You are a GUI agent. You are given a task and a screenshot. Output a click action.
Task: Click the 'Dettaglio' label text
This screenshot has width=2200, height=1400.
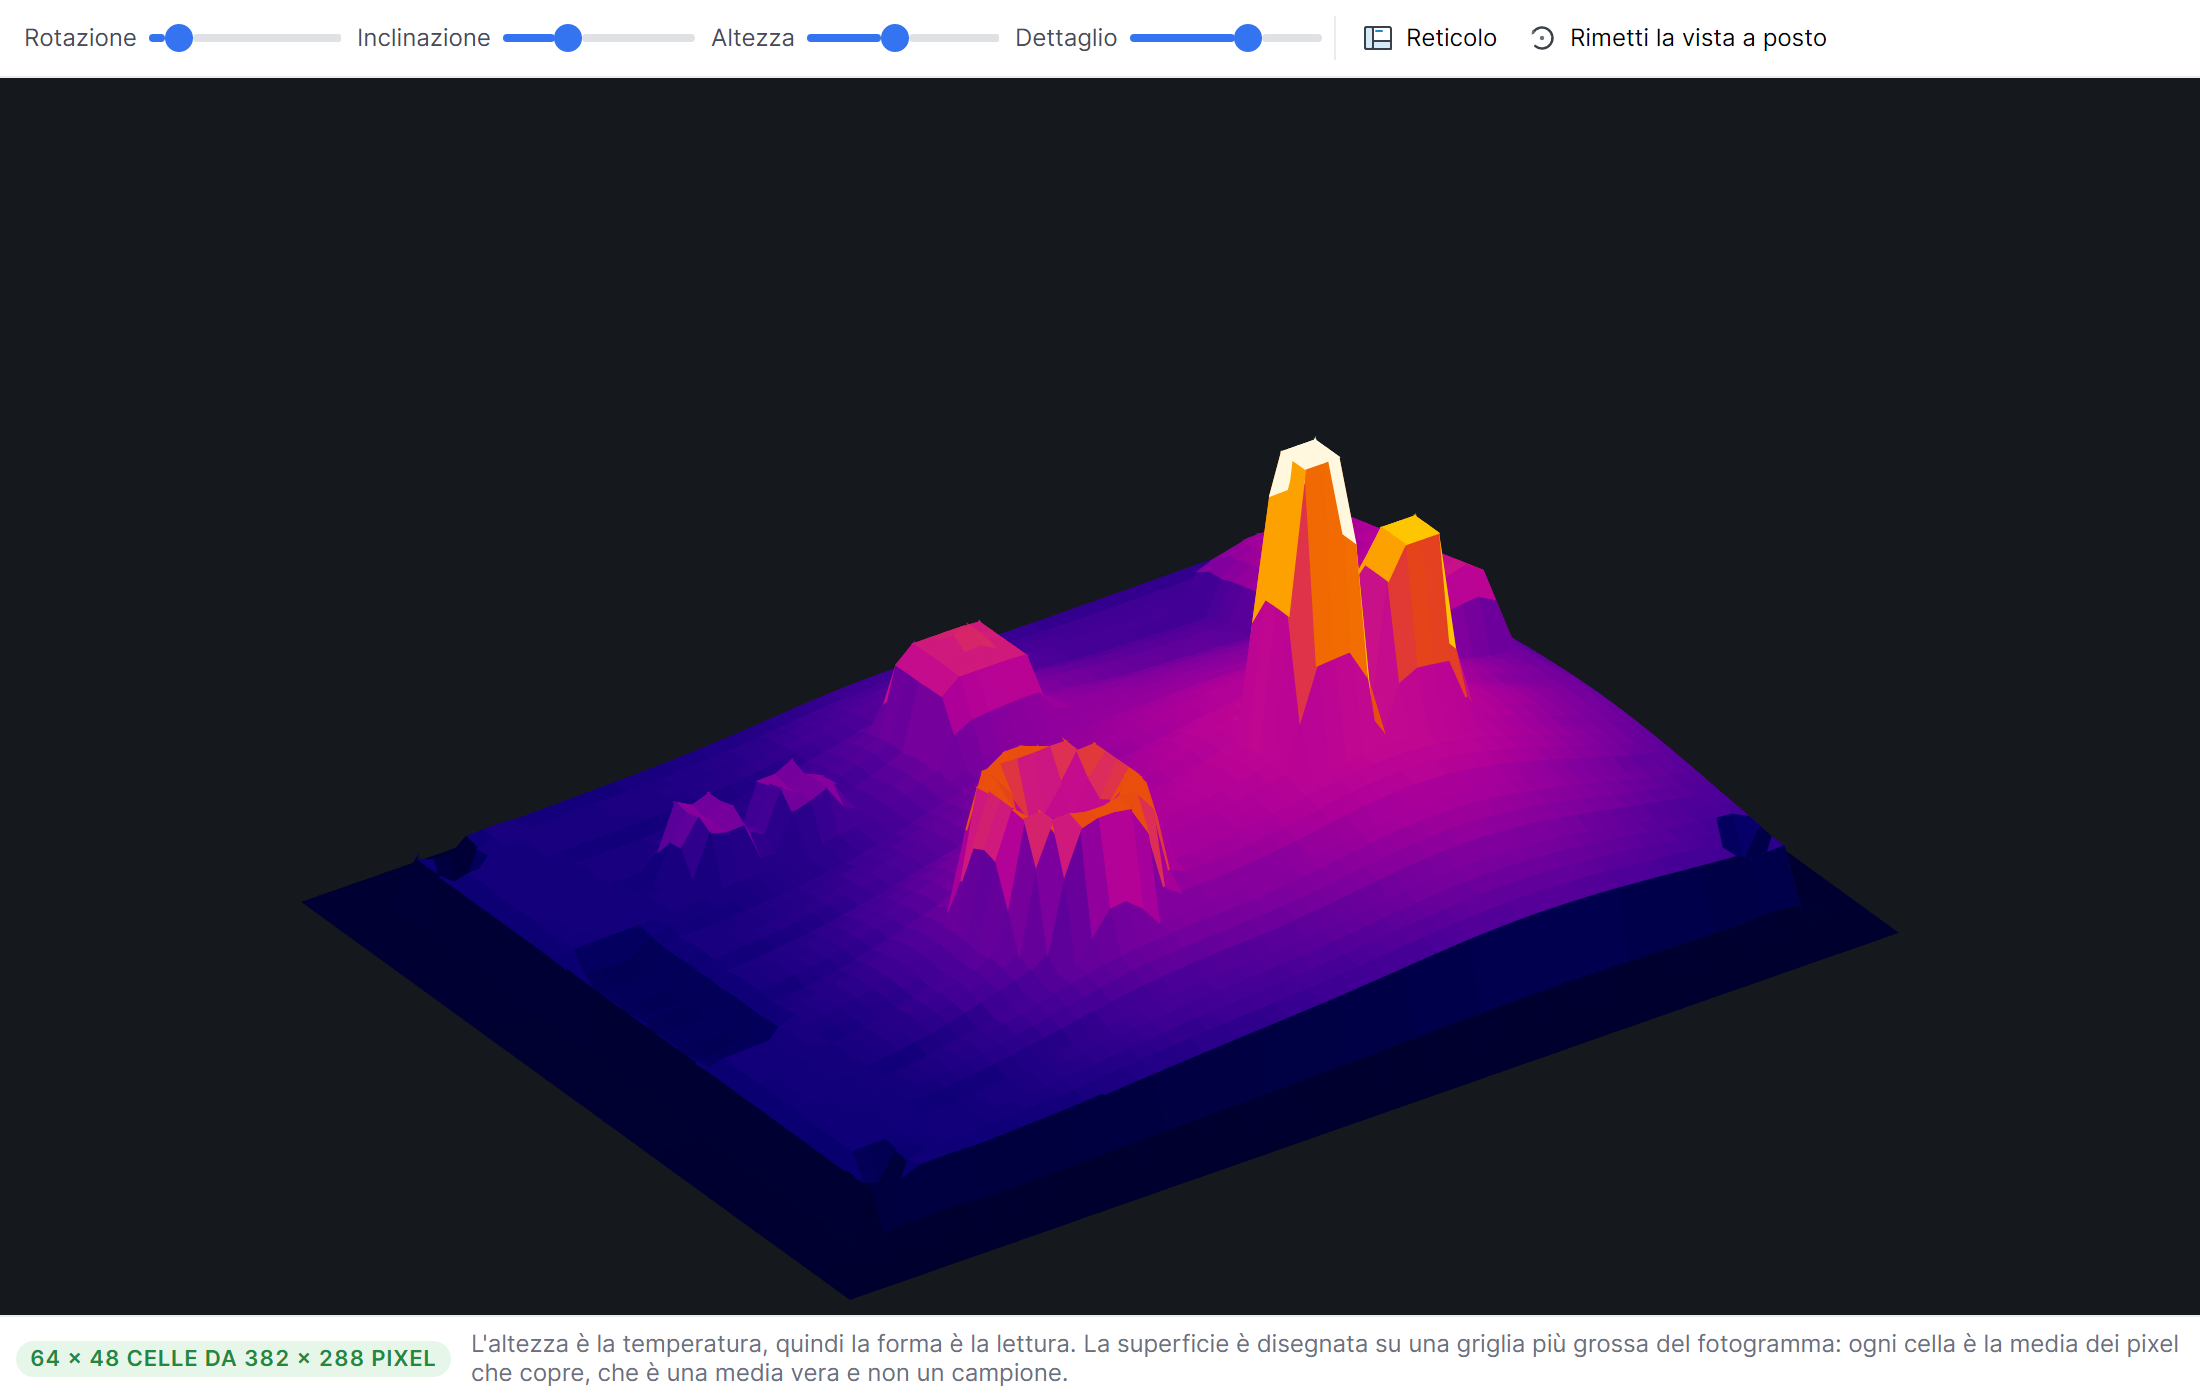pyautogui.click(x=1066, y=38)
